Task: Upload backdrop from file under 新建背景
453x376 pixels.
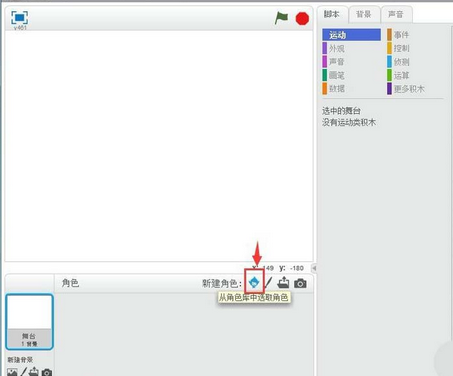Action: [x=33, y=372]
